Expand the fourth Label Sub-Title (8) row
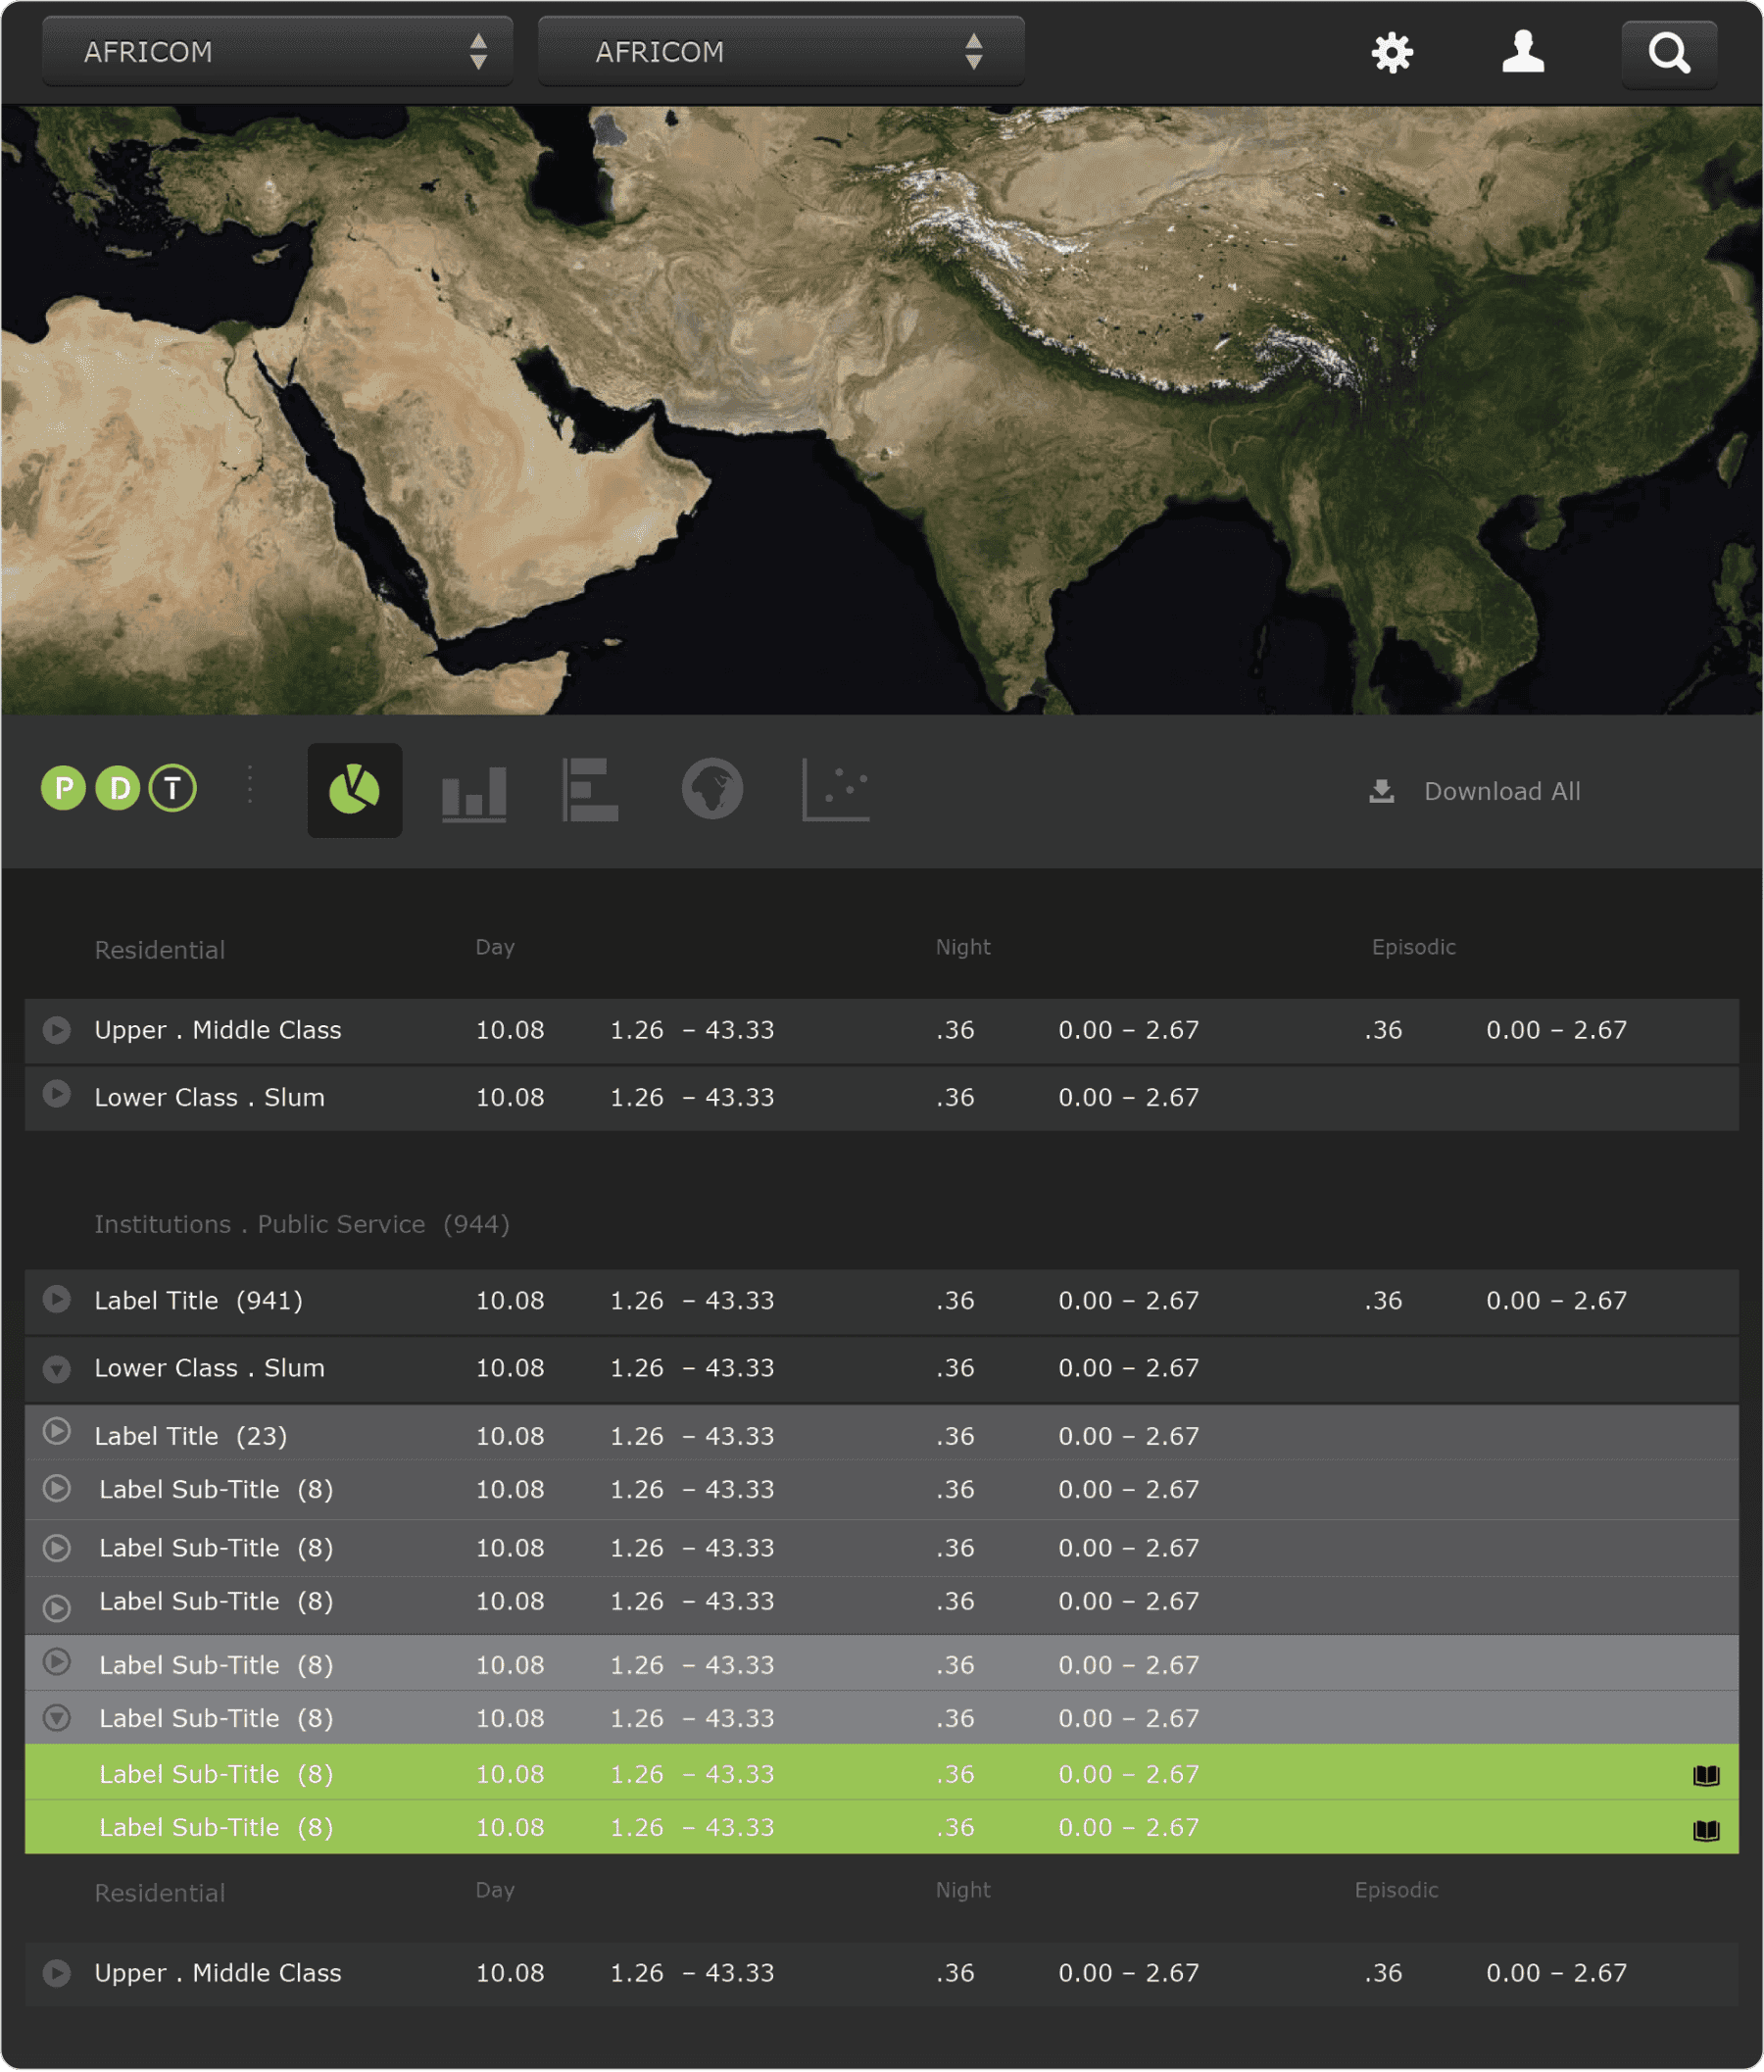1764x2072 pixels. point(57,1662)
